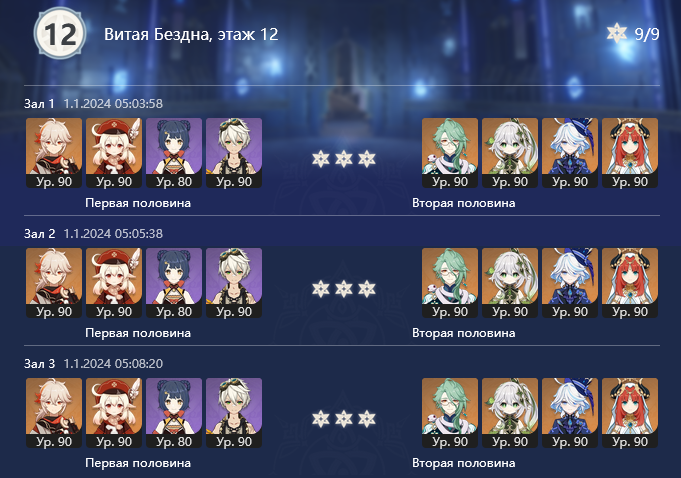Select Baizhu portrait in Зал 1 second half
681x478 pixels.
(x=450, y=153)
